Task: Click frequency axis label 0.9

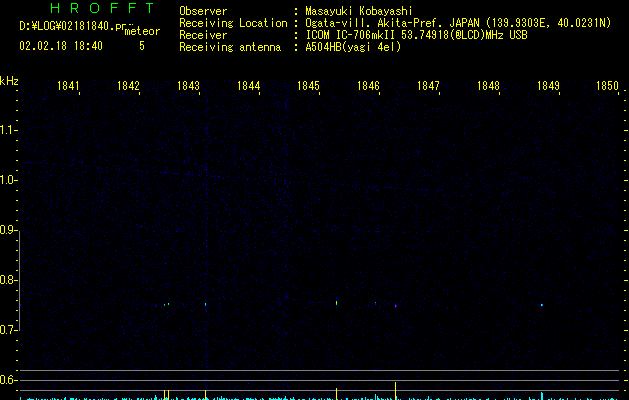Action: pyautogui.click(x=8, y=230)
